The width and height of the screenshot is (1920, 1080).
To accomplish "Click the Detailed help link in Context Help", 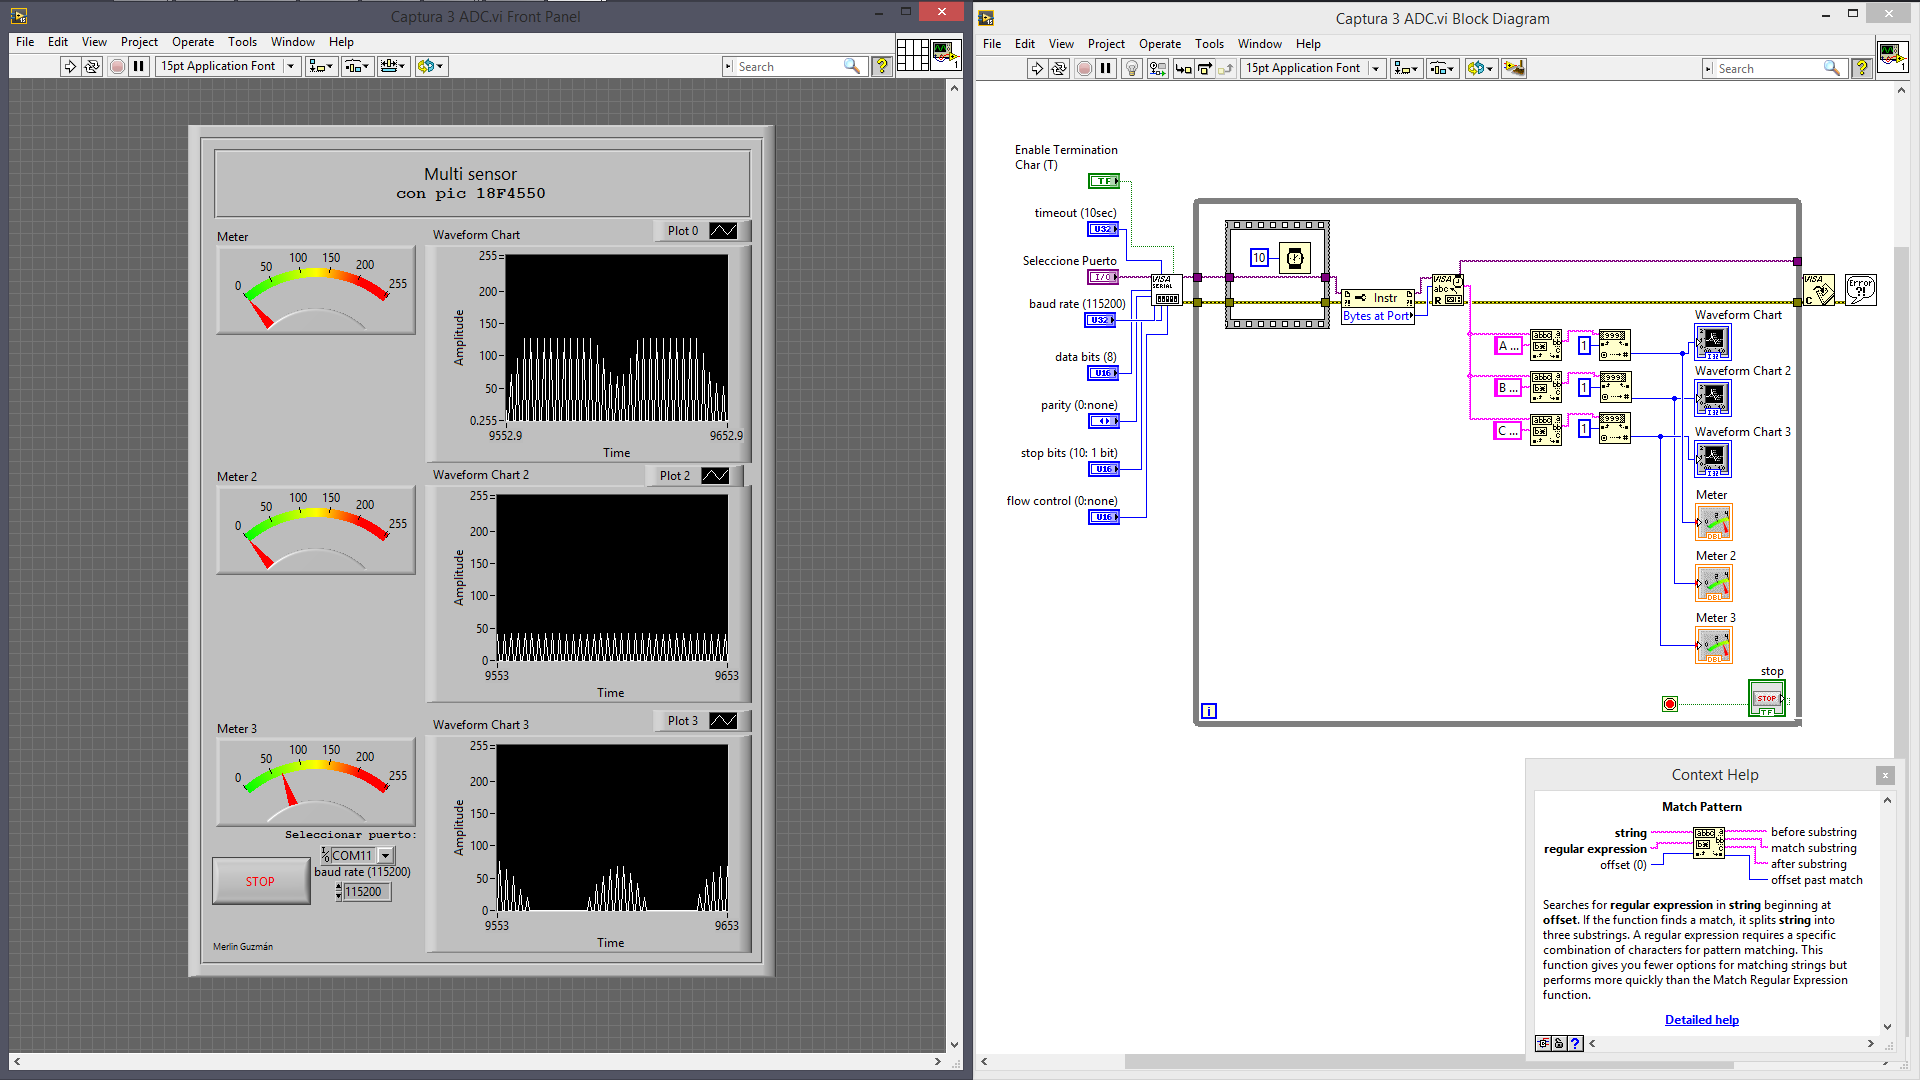I will pos(1702,1019).
